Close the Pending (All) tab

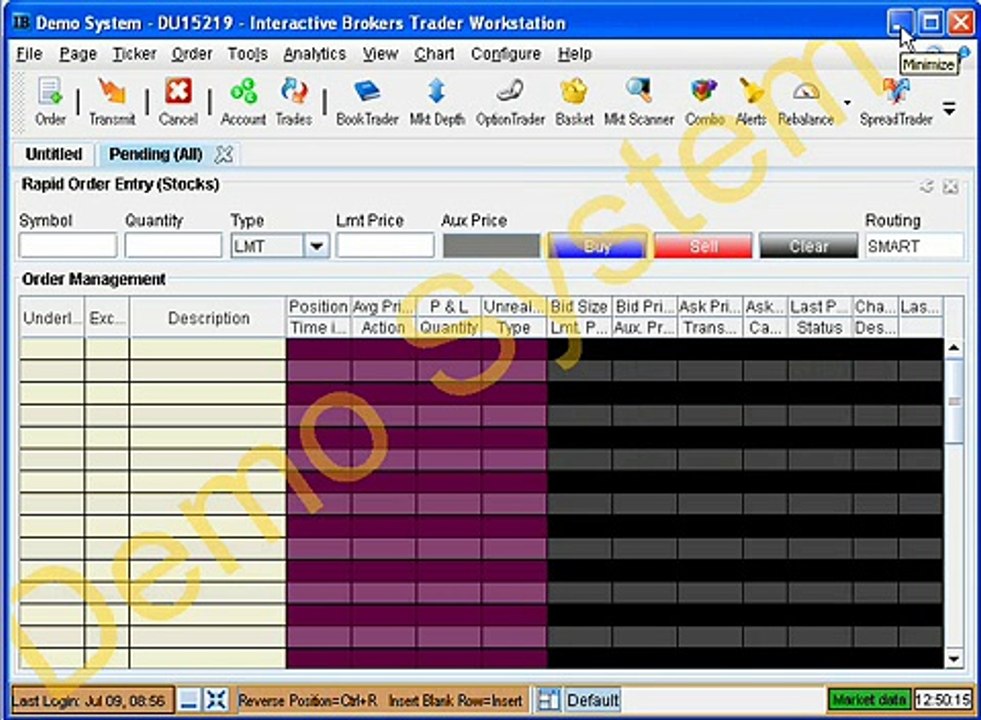(x=224, y=155)
